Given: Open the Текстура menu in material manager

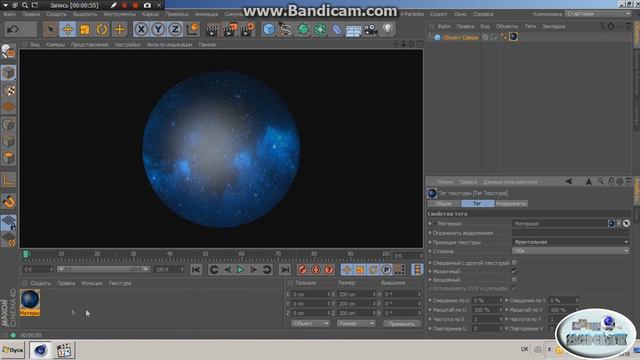Looking at the screenshot, I should click(x=120, y=283).
